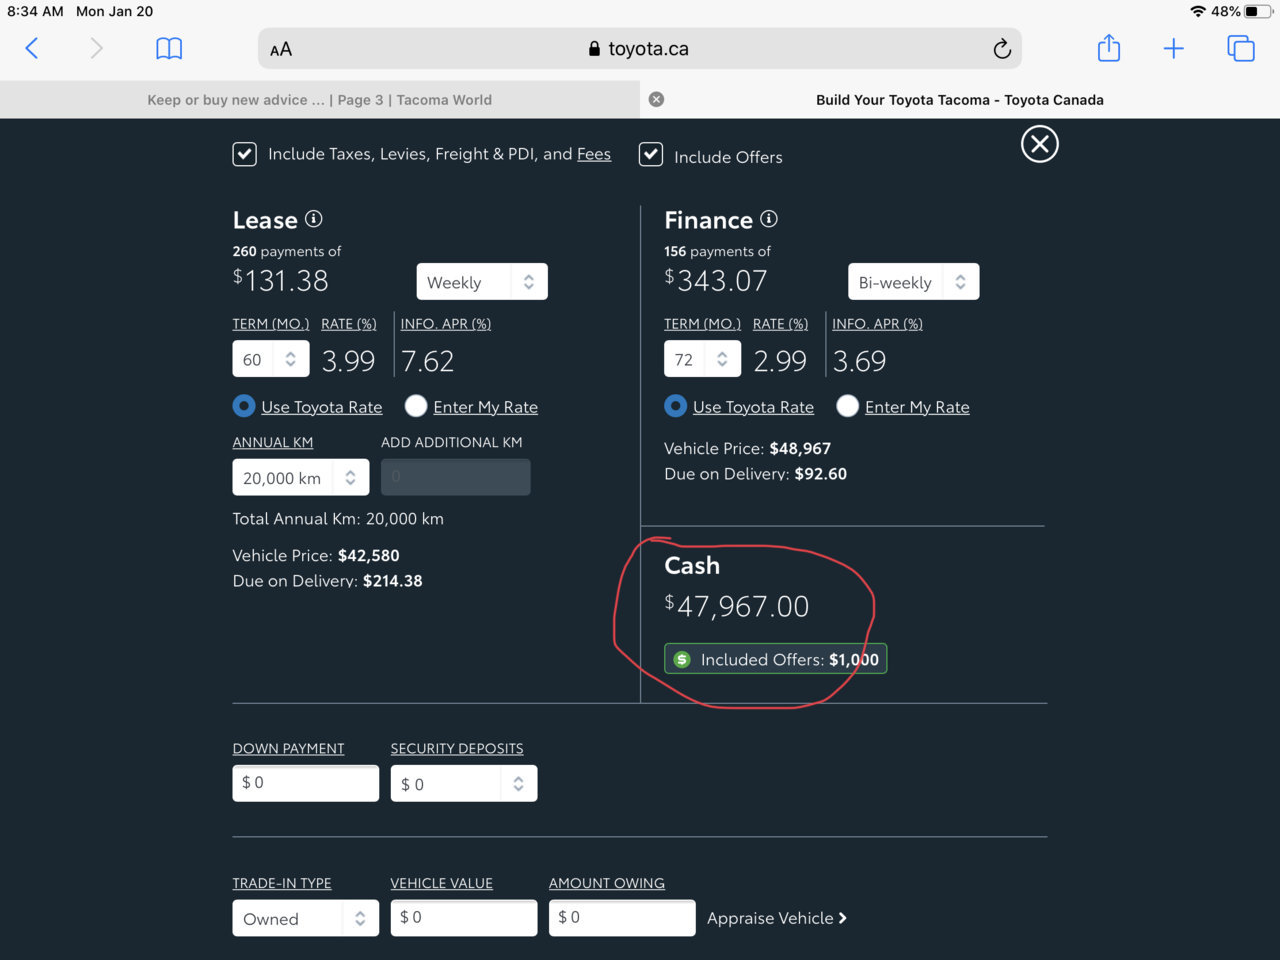Image resolution: width=1280 pixels, height=960 pixels.
Task: Open the Weekly payment frequency dropdown
Action: coord(482,282)
